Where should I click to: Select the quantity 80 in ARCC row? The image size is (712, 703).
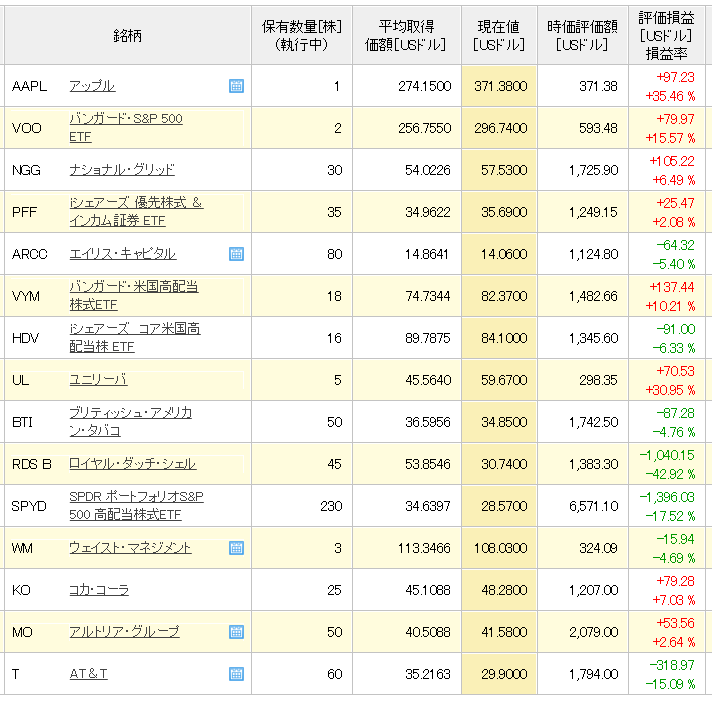(x=335, y=254)
